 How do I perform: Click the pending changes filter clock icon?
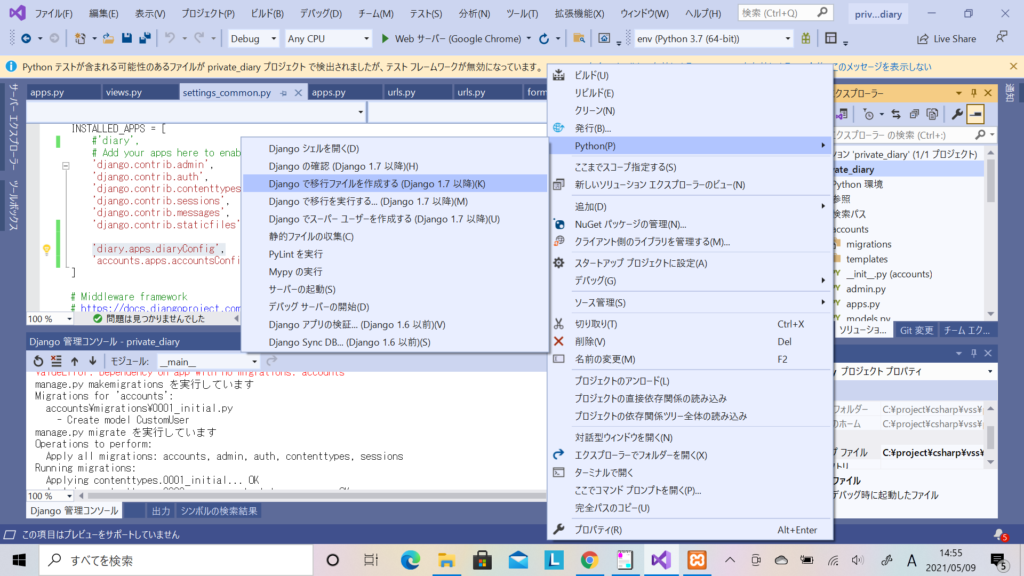point(868,114)
